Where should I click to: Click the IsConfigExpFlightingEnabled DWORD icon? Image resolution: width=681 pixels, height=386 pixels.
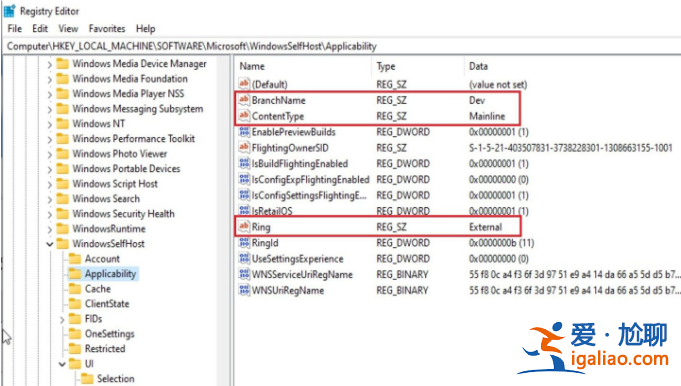click(244, 179)
